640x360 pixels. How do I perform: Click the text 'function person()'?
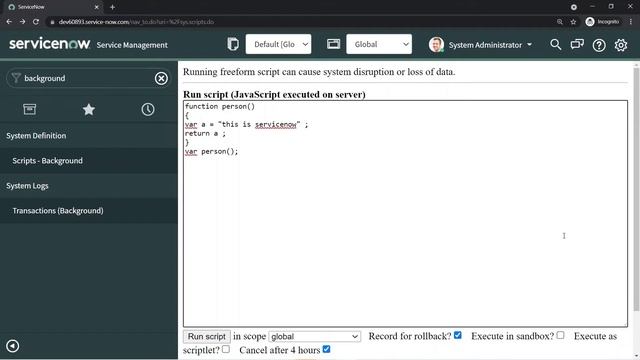[220, 107]
